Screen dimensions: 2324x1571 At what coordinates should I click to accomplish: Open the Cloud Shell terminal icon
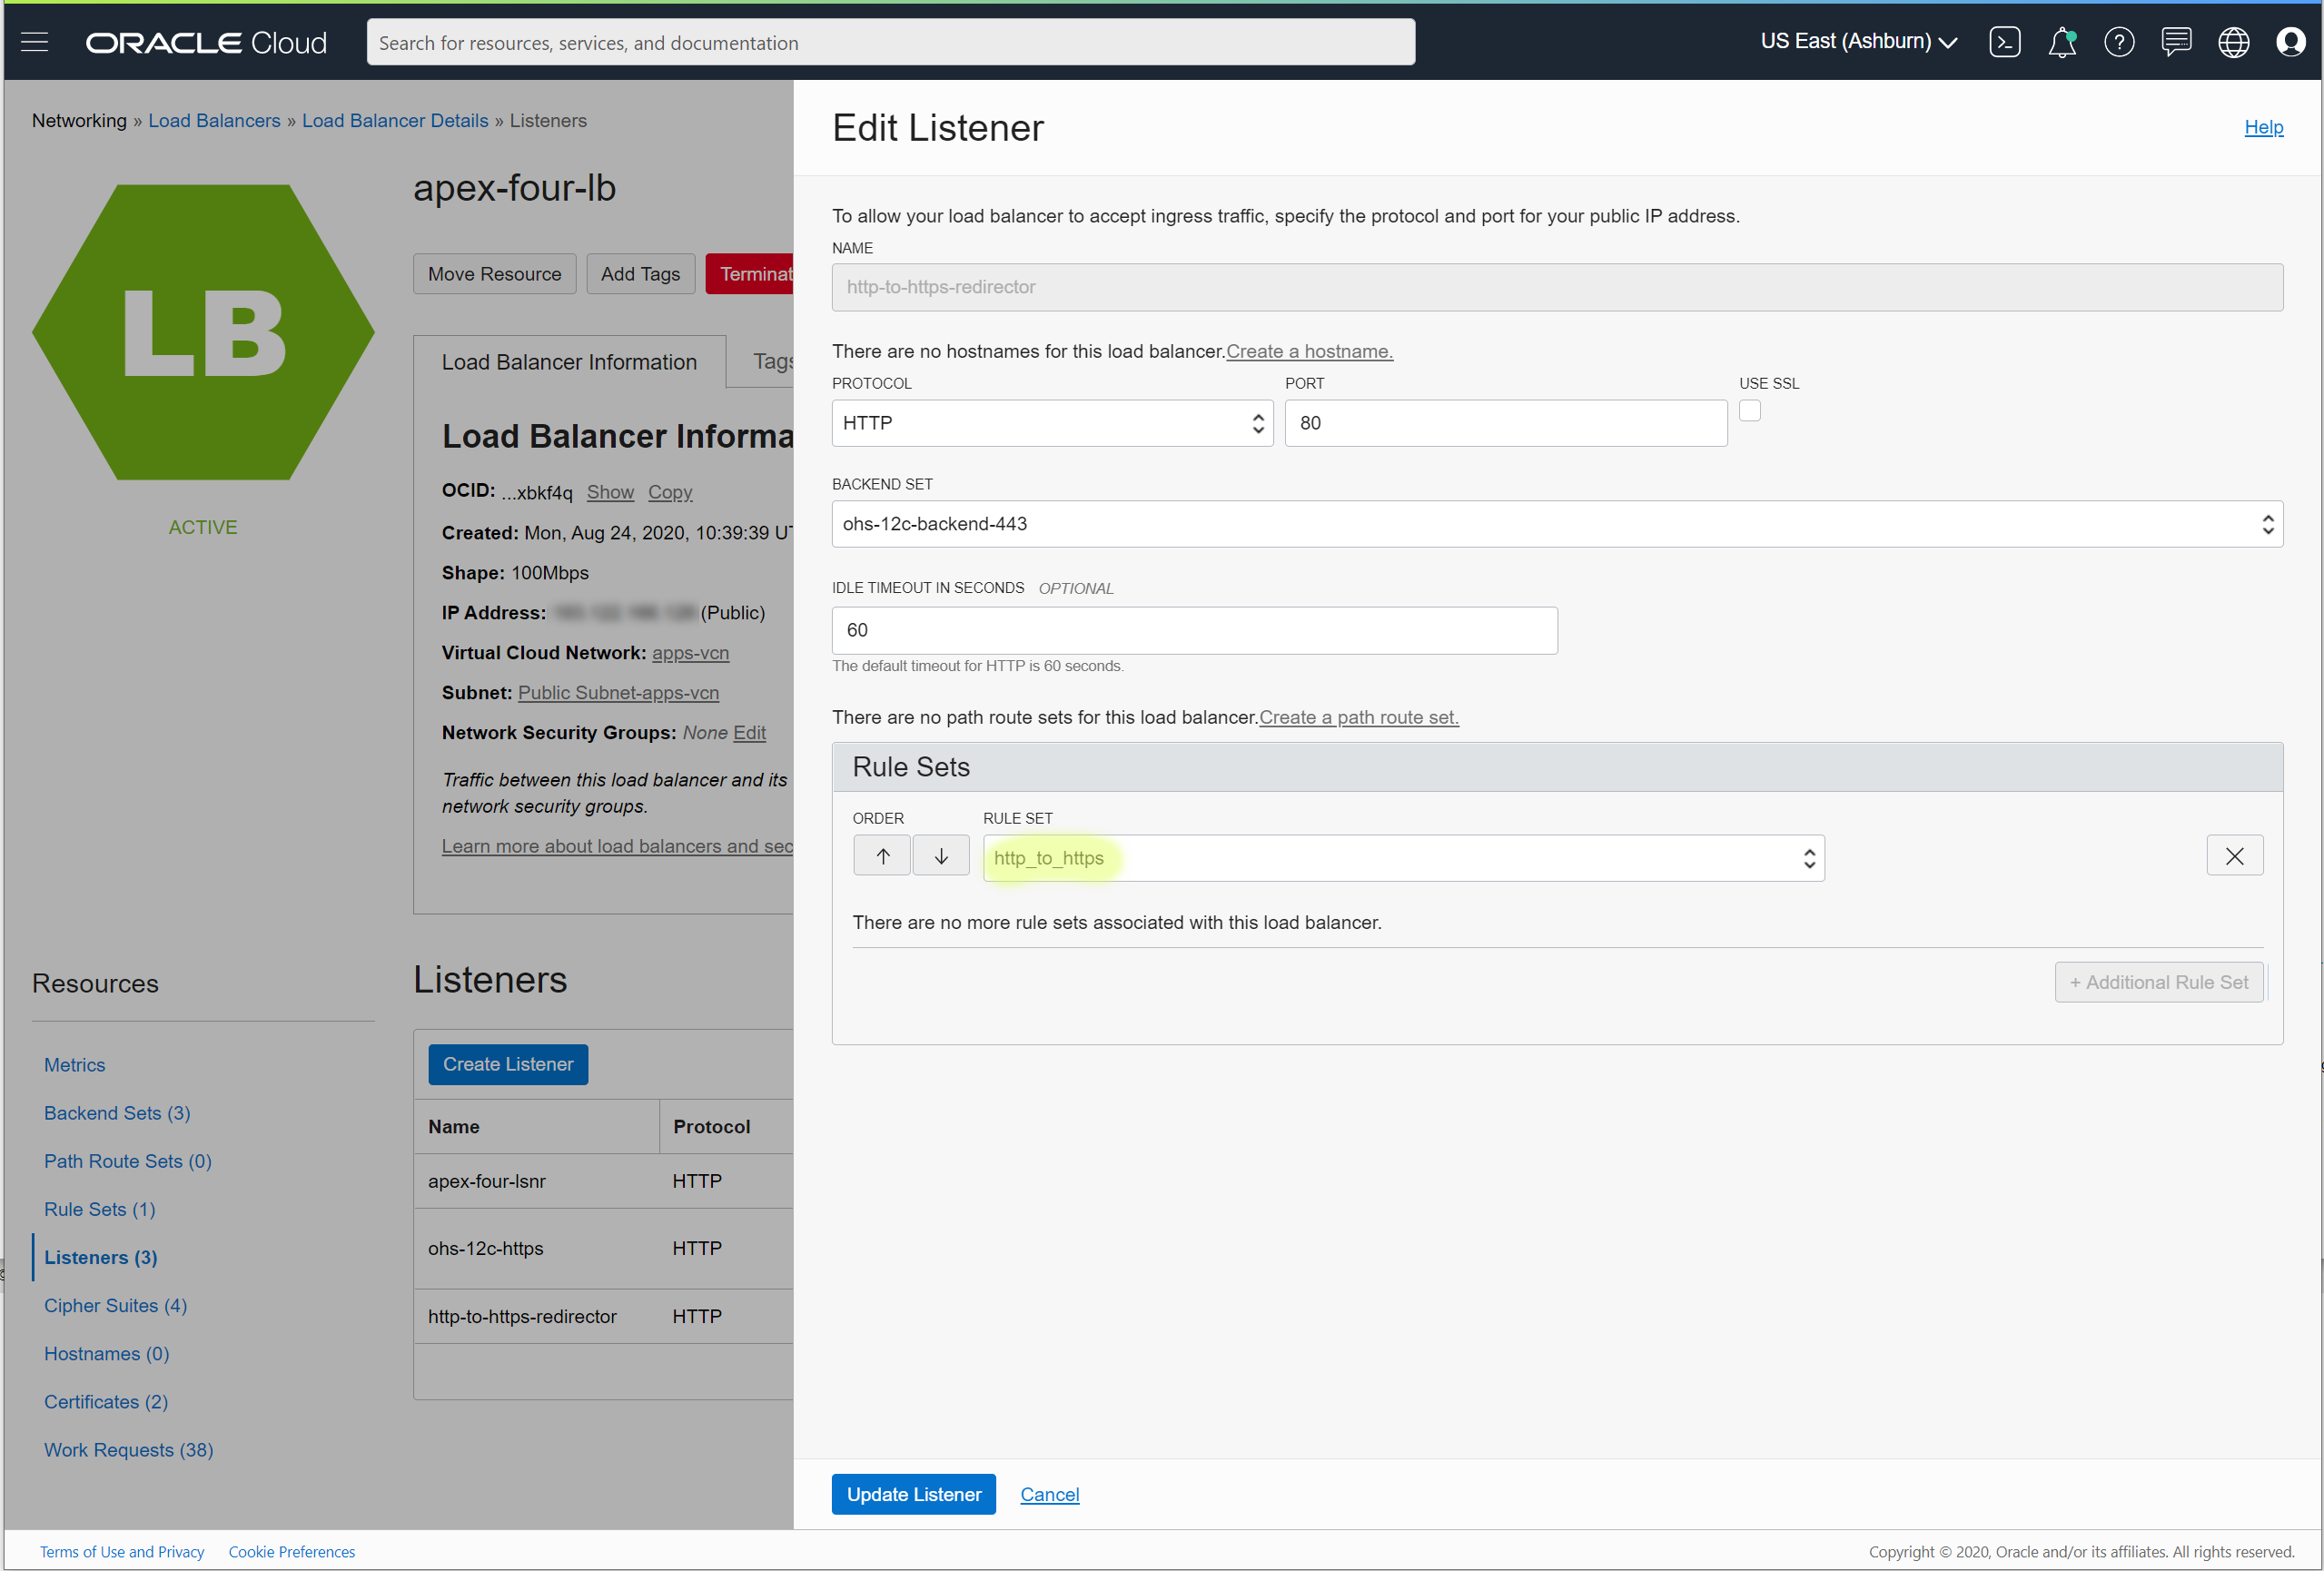(x=2005, y=41)
